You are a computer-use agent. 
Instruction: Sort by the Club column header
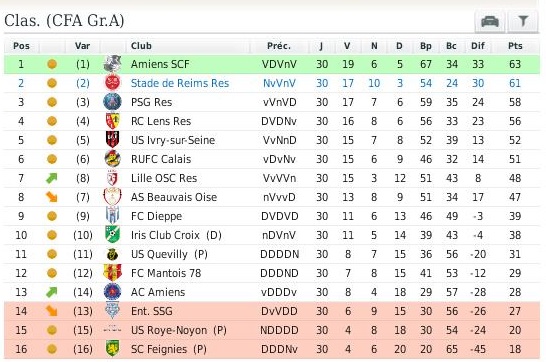click(x=141, y=46)
